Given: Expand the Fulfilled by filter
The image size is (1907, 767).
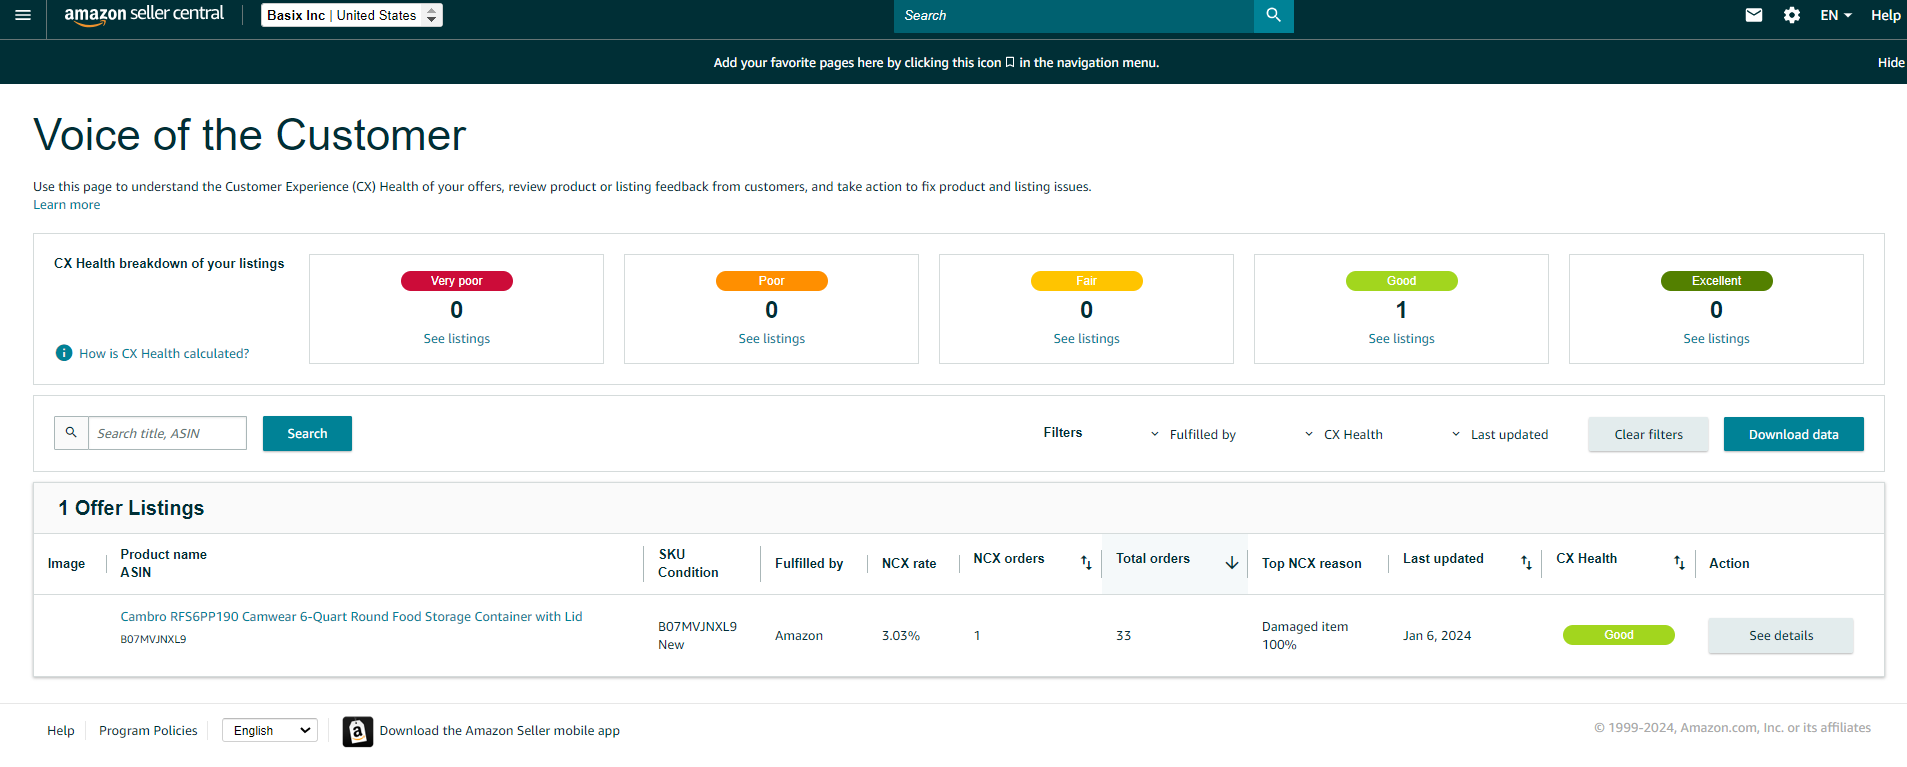Looking at the screenshot, I should [x=1193, y=434].
